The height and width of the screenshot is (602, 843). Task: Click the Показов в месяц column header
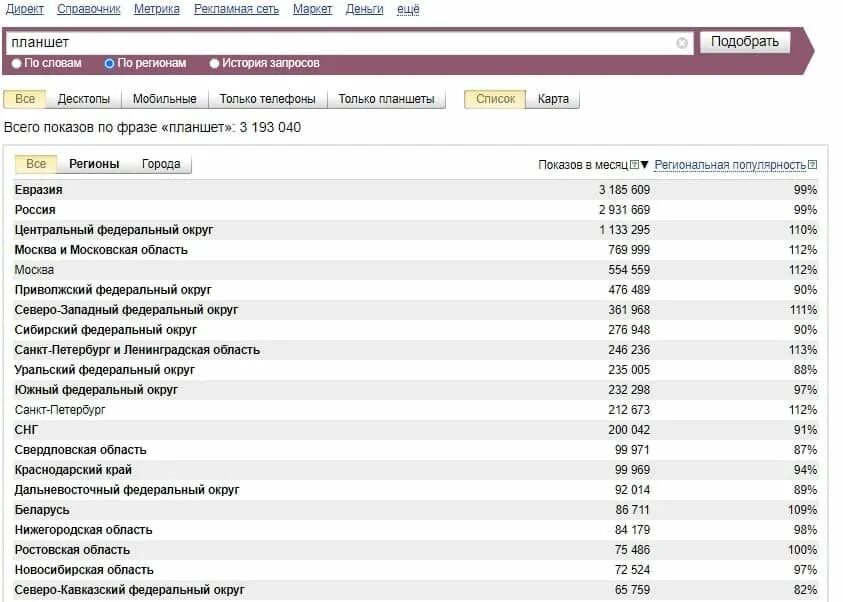583,165
